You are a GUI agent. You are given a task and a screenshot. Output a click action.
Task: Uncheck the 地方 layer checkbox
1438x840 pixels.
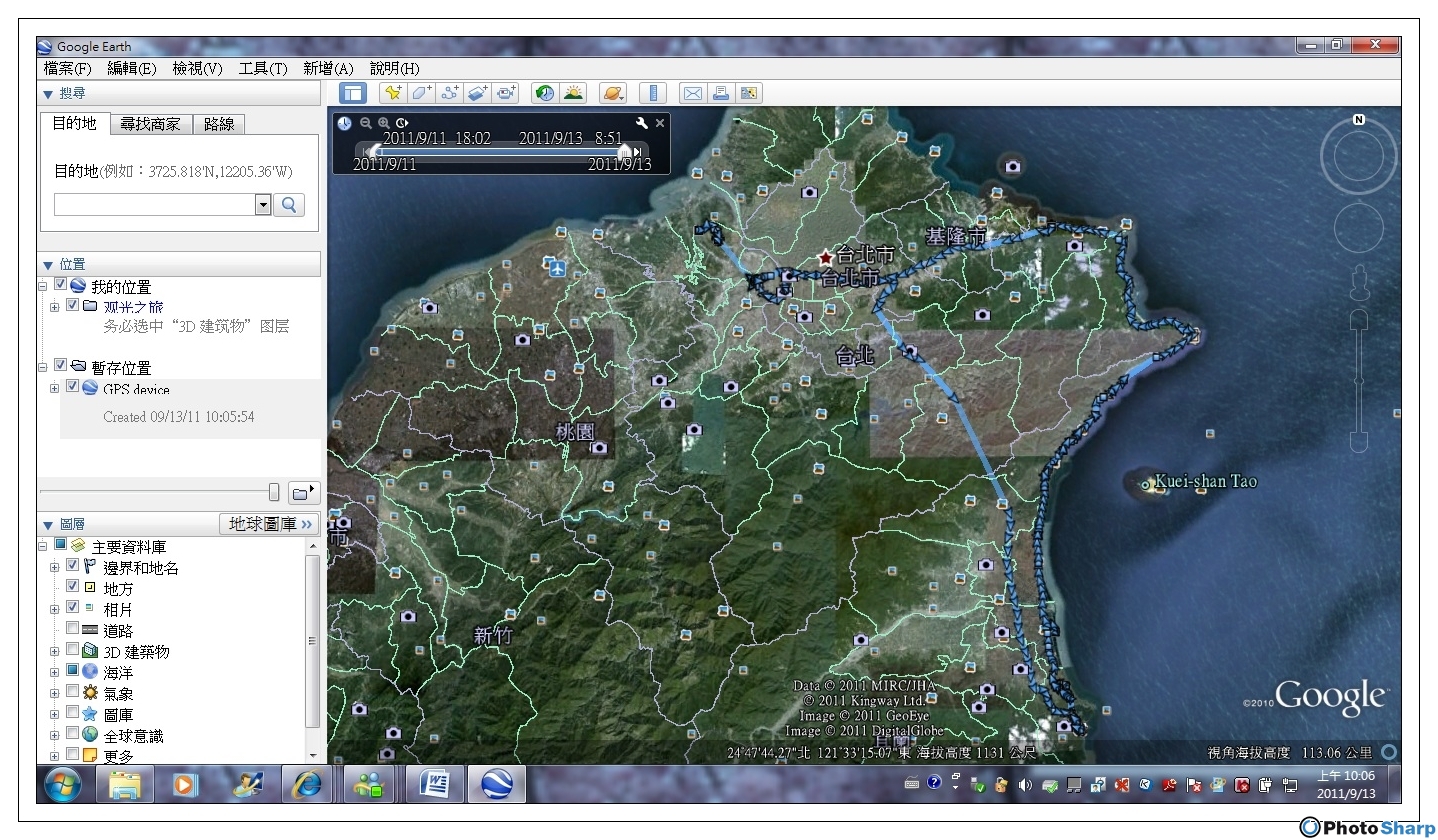(x=73, y=587)
